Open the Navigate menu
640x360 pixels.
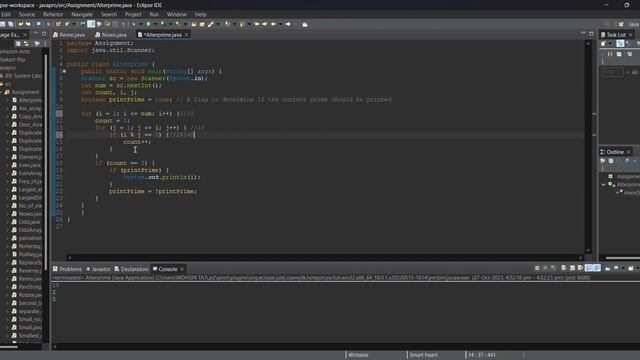pos(82,14)
